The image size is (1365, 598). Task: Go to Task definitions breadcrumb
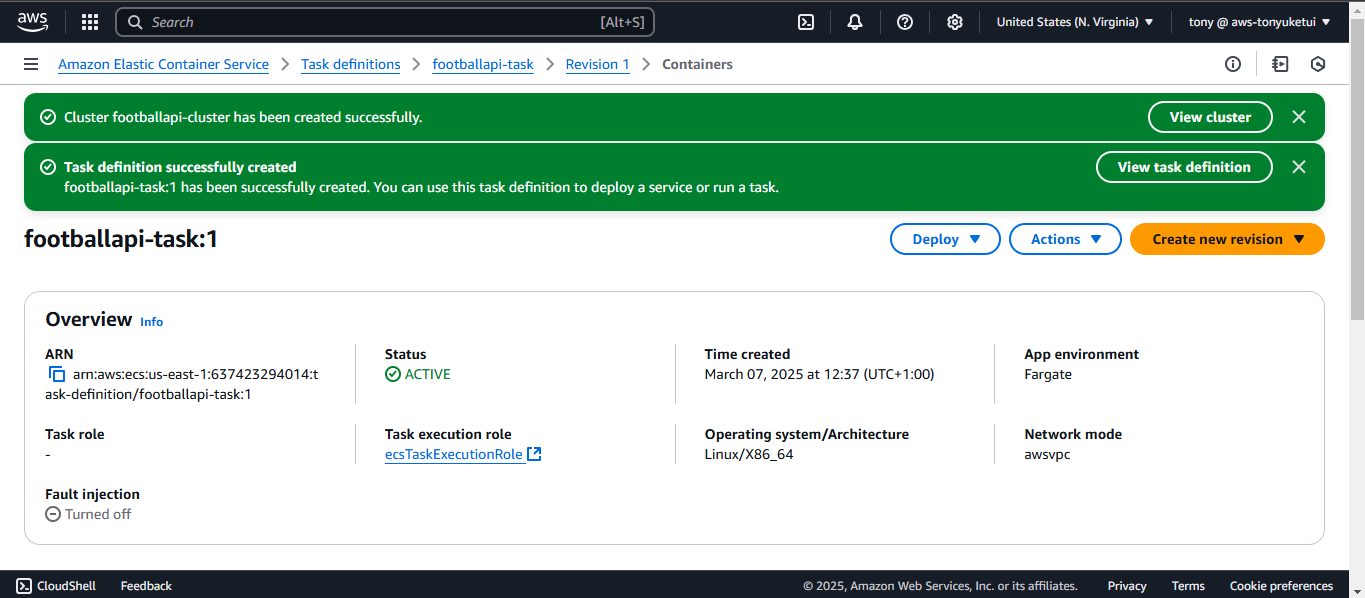click(x=350, y=64)
